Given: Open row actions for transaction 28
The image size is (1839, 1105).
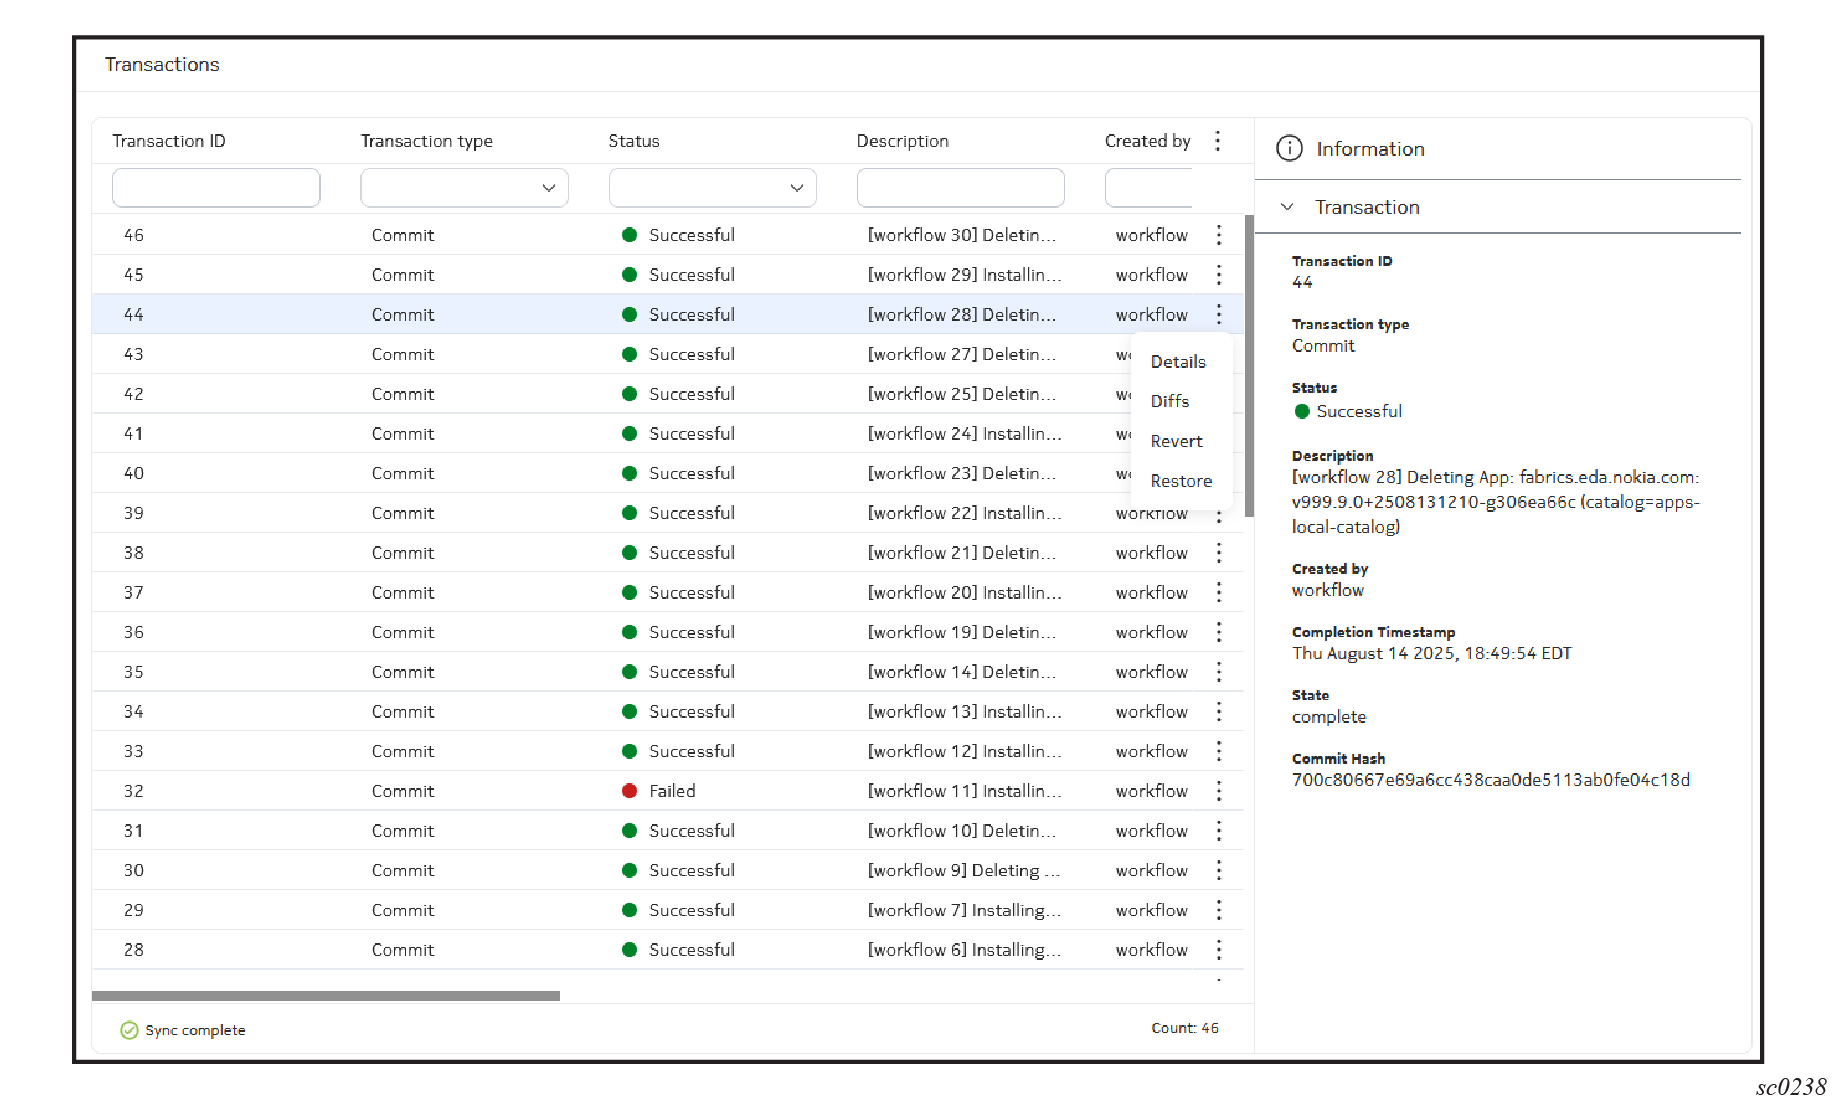Looking at the screenshot, I should point(1218,950).
